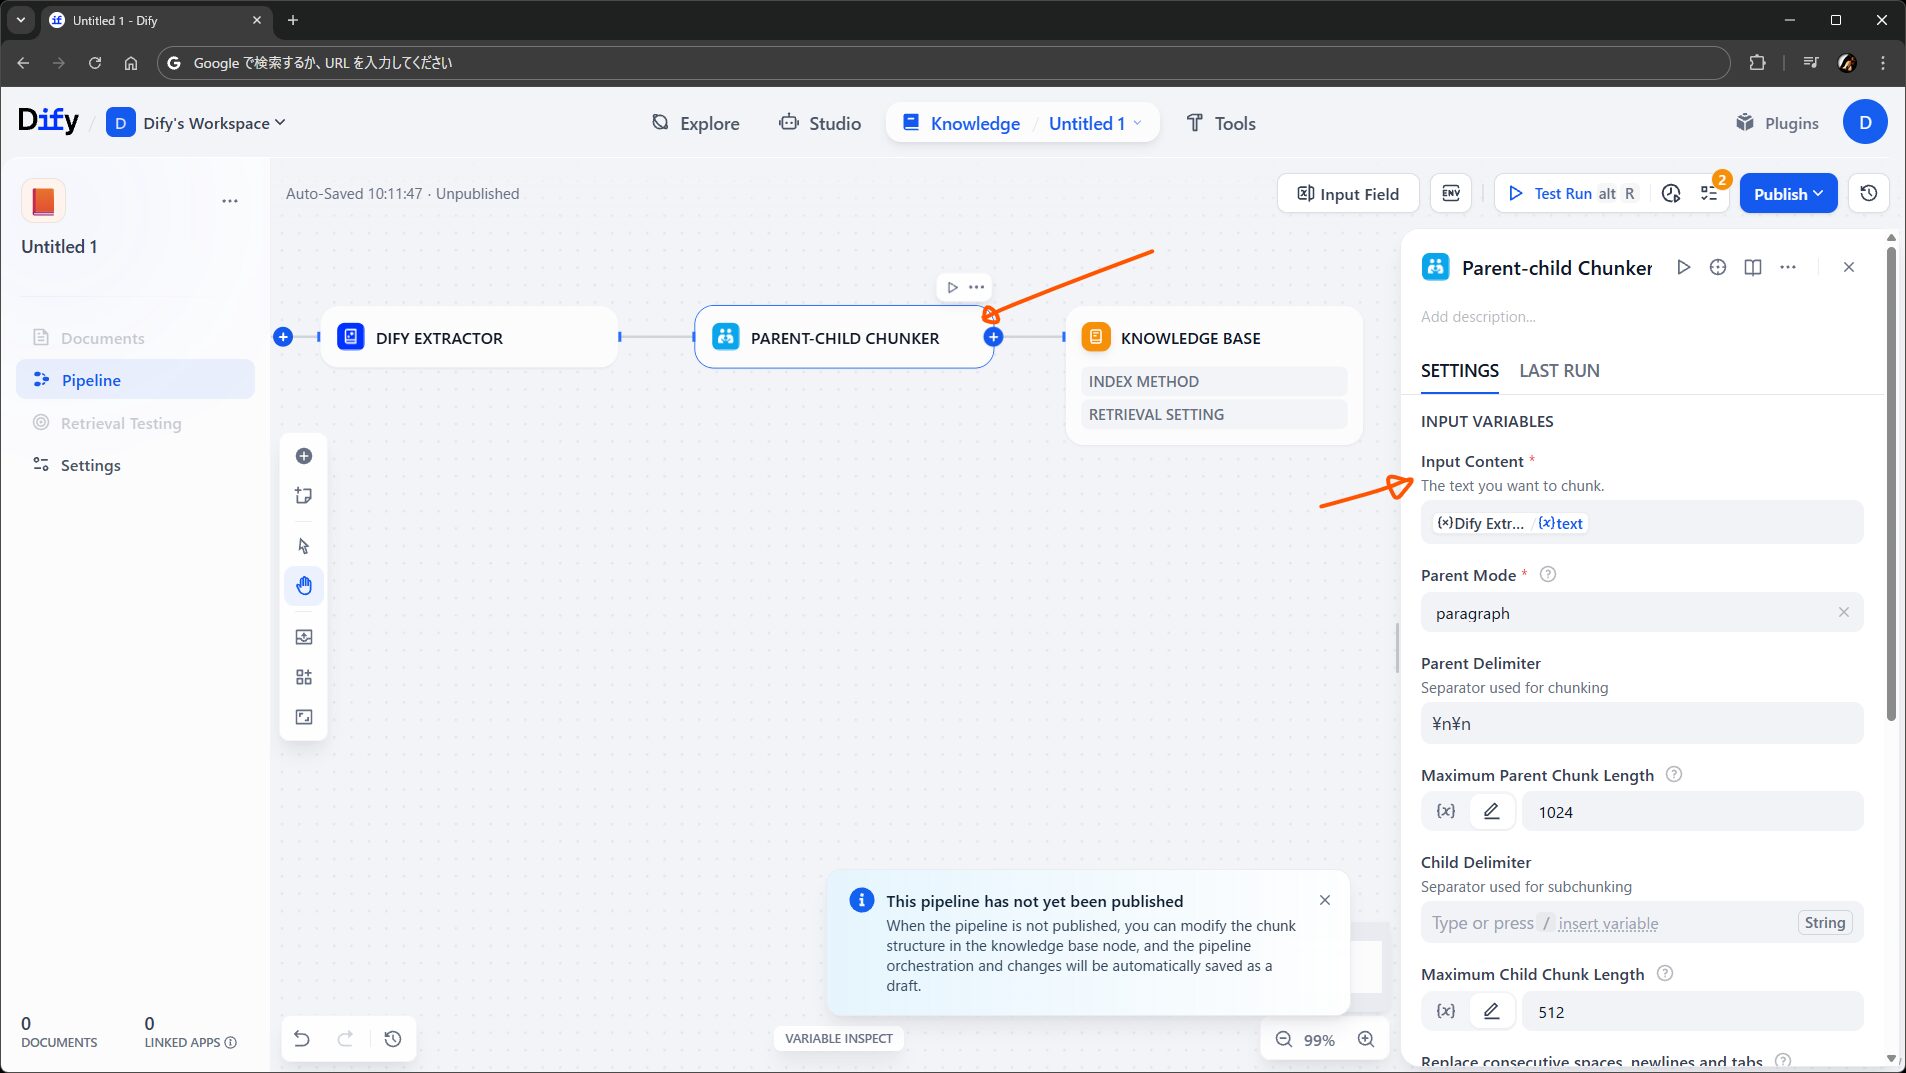Toggle variable mode for Maximum Parent Chunk Length
The width and height of the screenshot is (1906, 1073).
tap(1445, 811)
